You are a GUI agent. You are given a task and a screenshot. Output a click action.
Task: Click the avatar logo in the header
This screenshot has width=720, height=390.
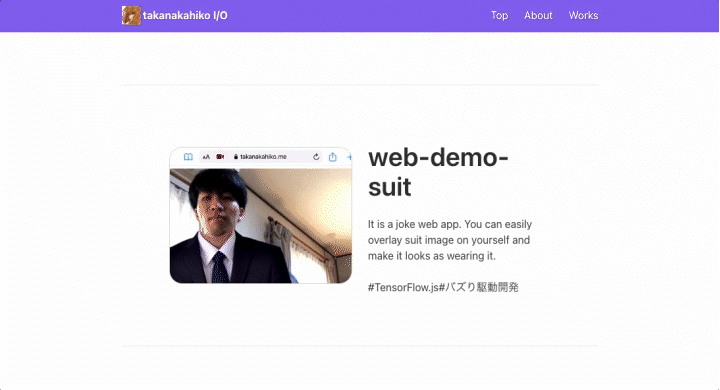coord(131,16)
